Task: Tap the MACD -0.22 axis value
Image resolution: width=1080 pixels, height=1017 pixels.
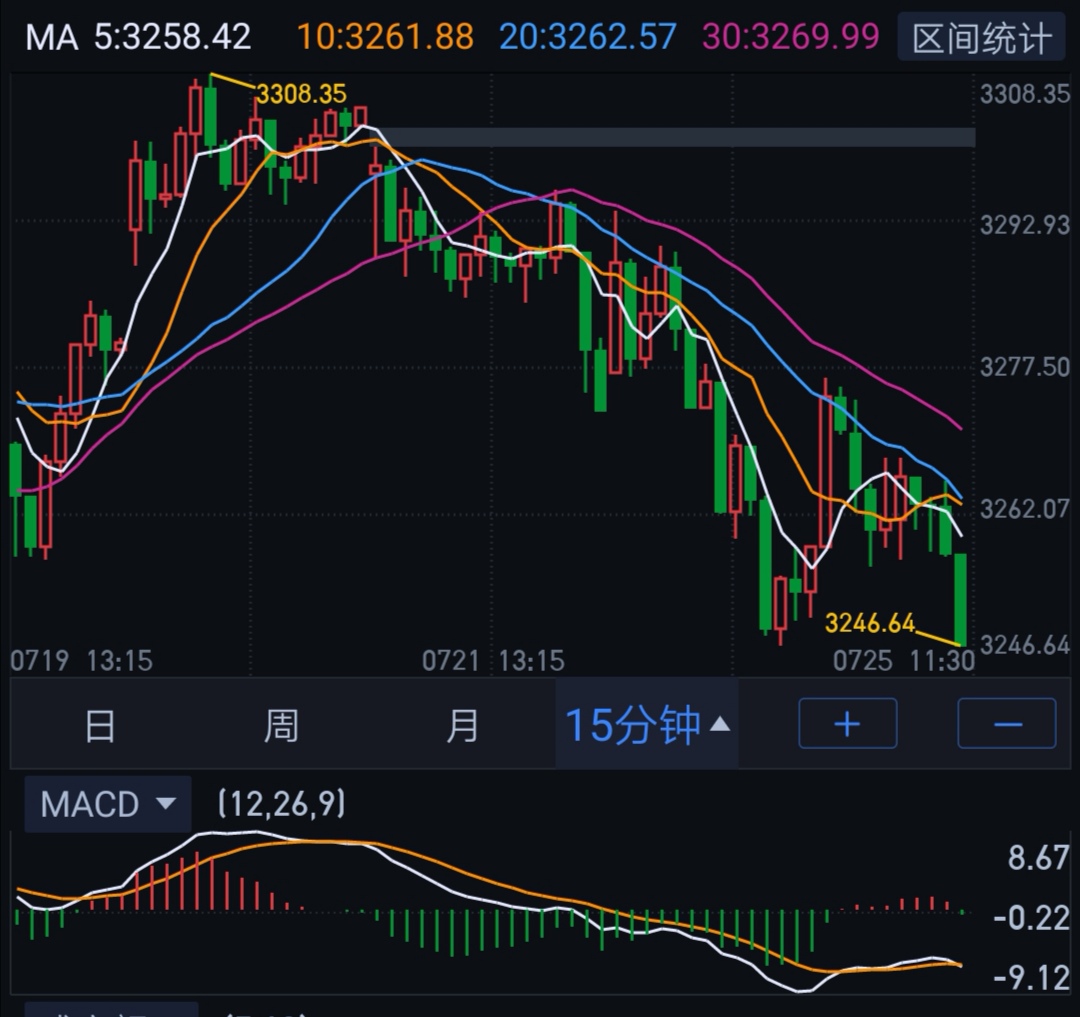Action: pyautogui.click(x=1032, y=918)
